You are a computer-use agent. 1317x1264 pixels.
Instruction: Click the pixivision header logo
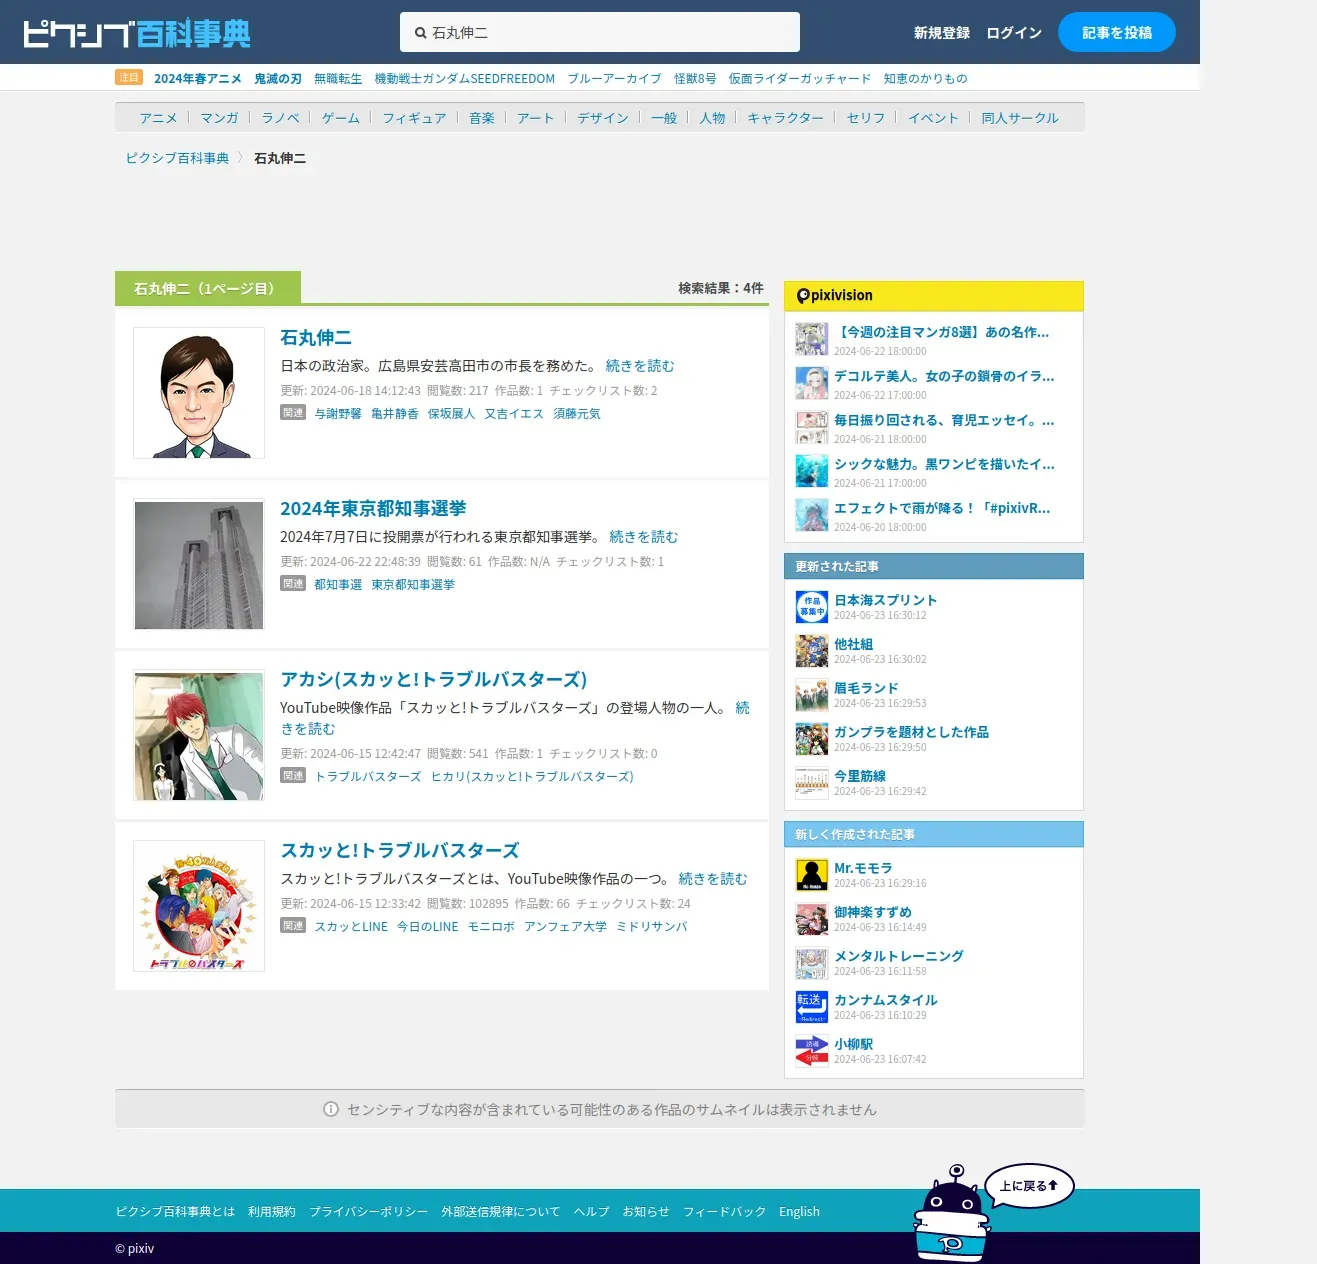click(834, 296)
